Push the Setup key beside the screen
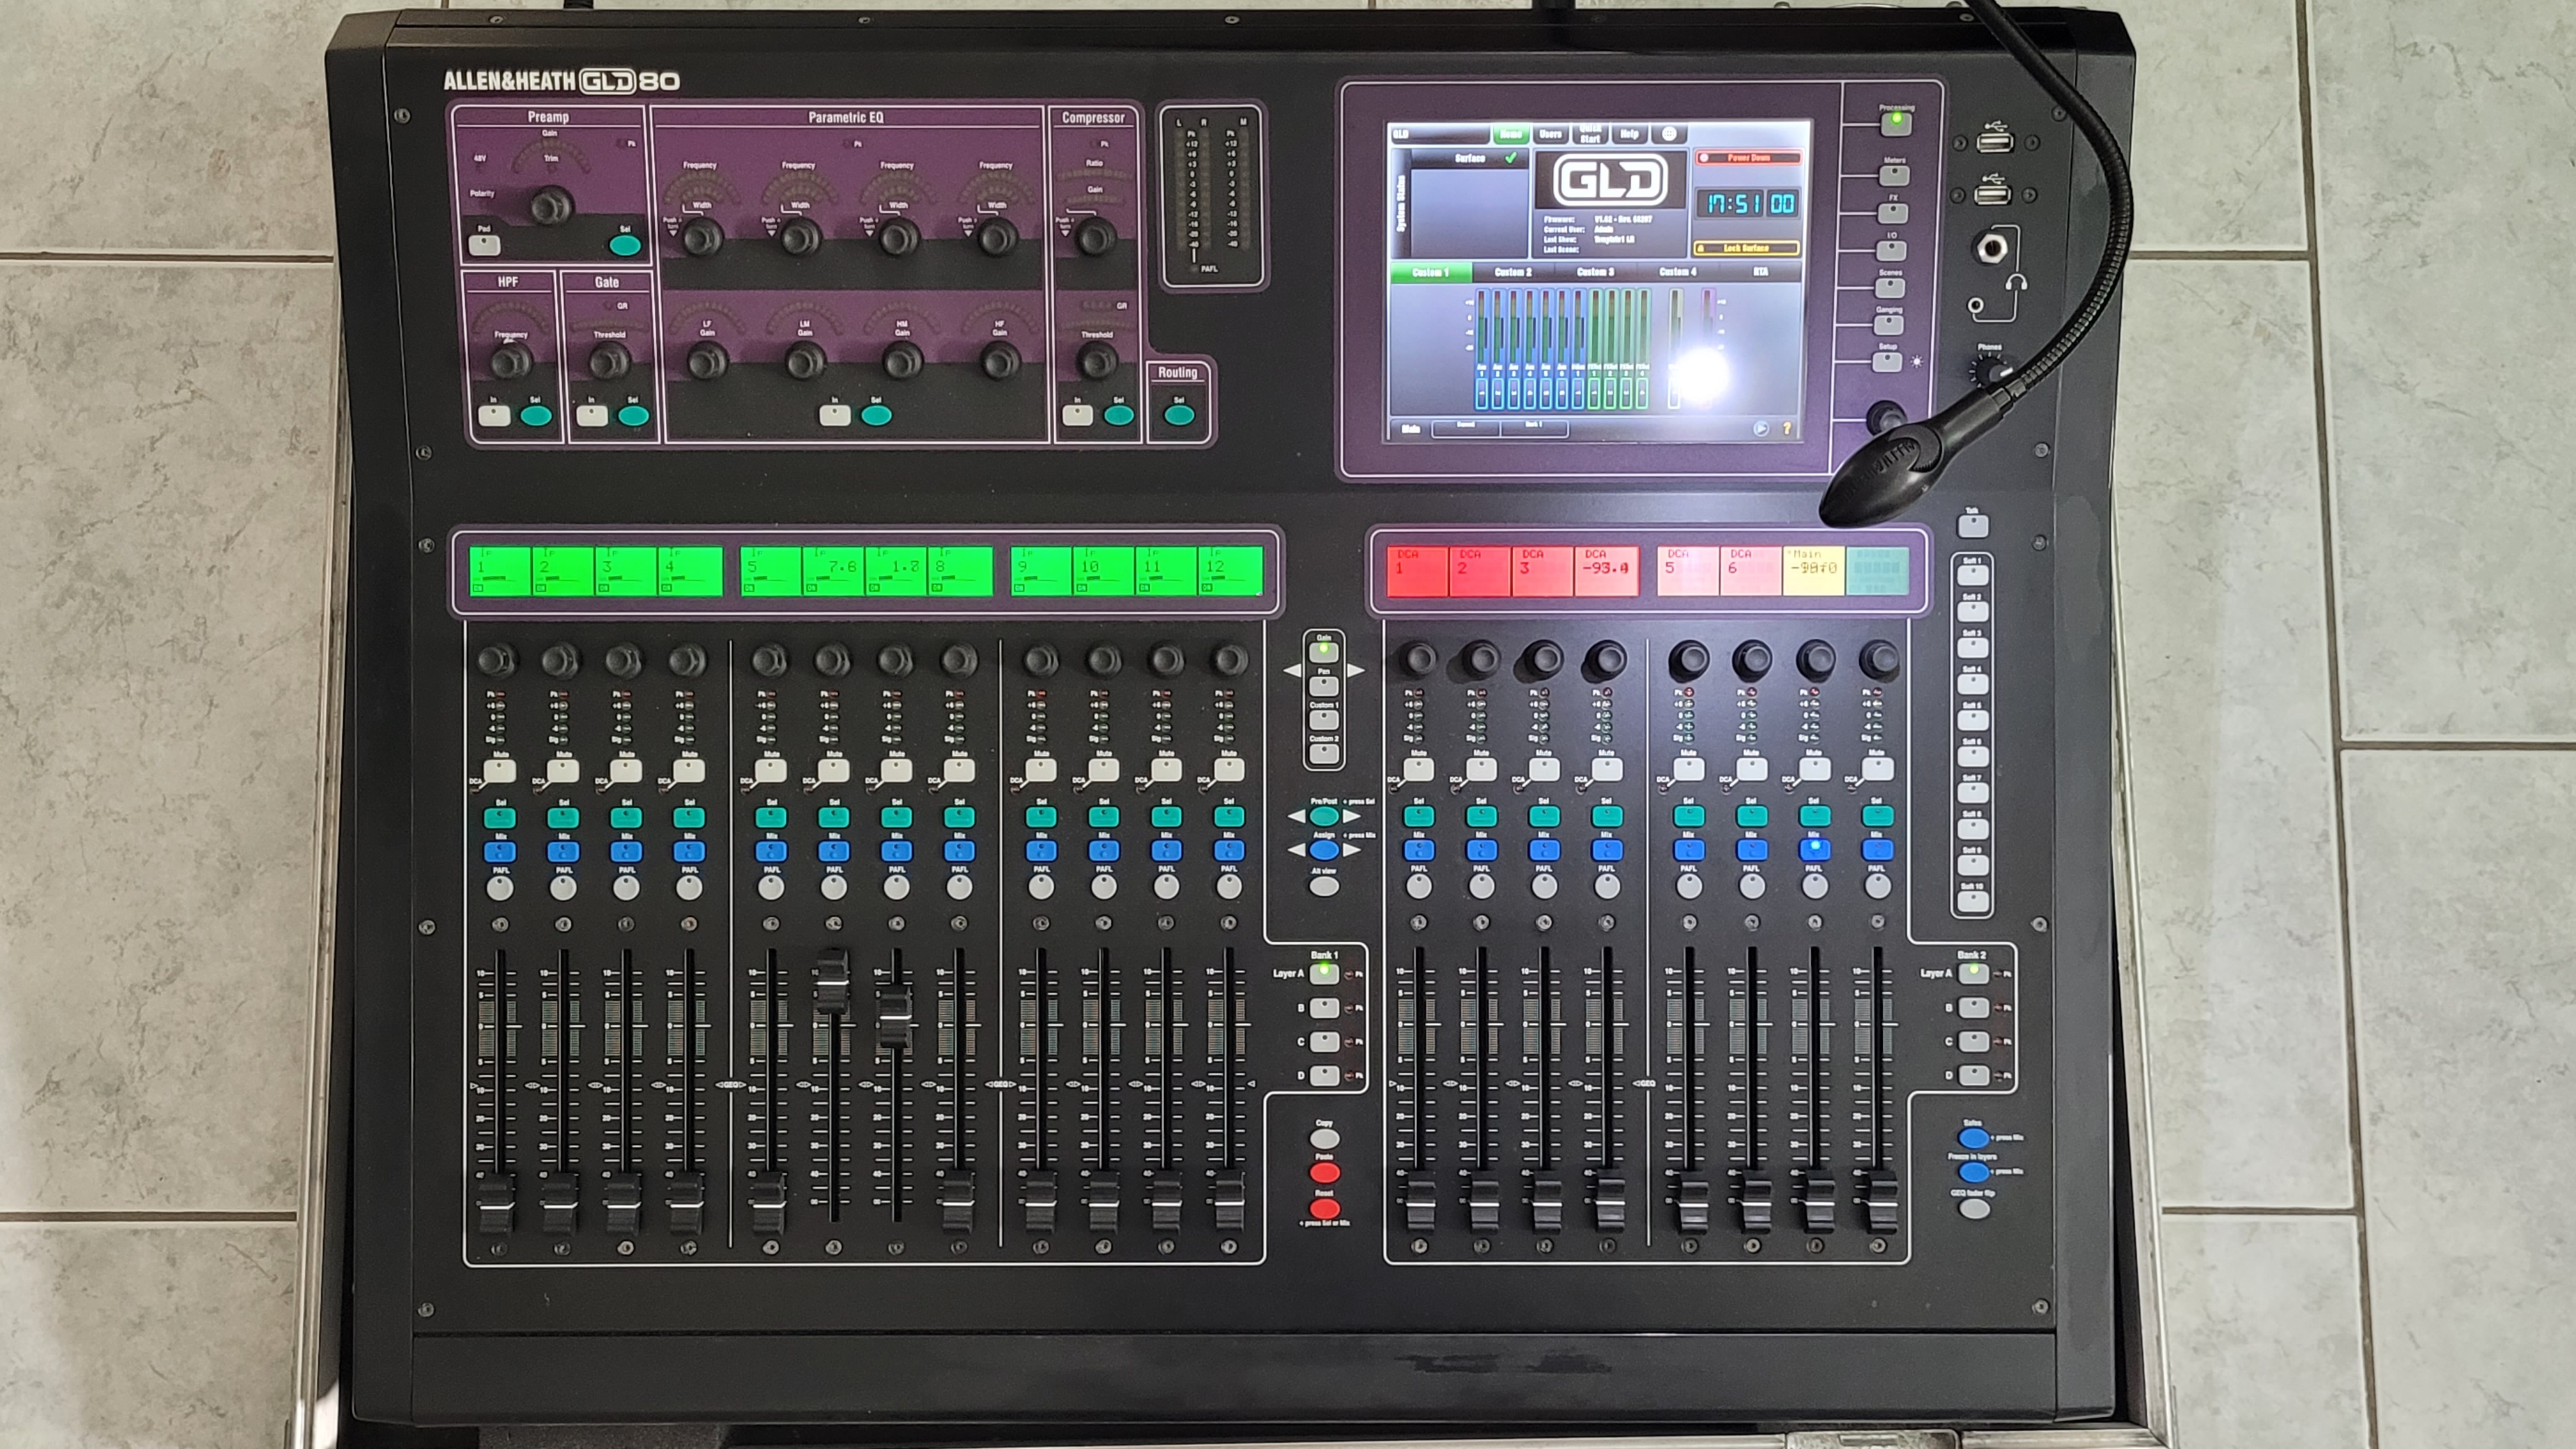This screenshot has height=1449, width=2576. [x=1886, y=361]
